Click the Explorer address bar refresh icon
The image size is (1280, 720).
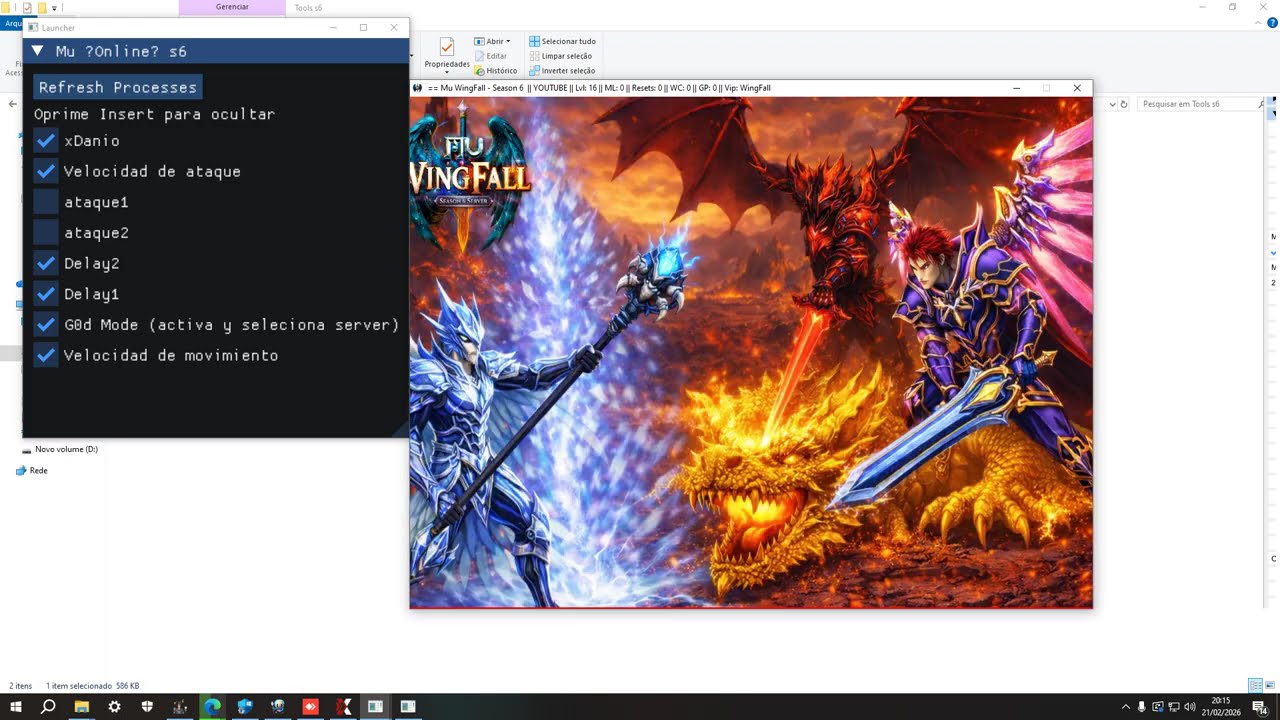tap(1124, 104)
